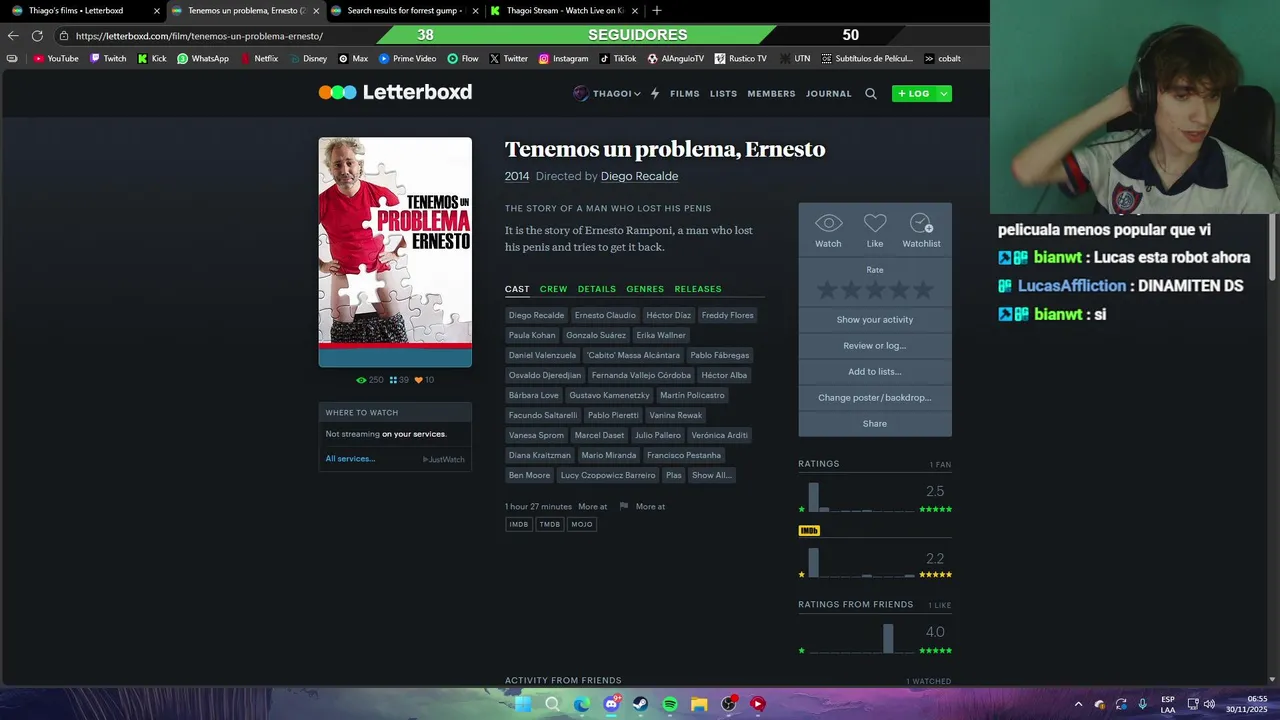
Task: Open All services... link
Action: [x=350, y=459]
